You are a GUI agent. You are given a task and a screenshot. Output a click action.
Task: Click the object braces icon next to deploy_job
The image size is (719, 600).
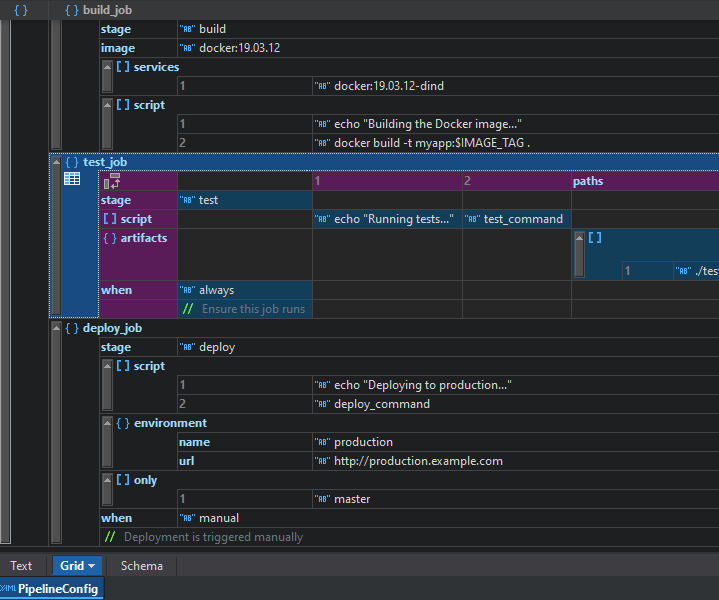point(71,328)
